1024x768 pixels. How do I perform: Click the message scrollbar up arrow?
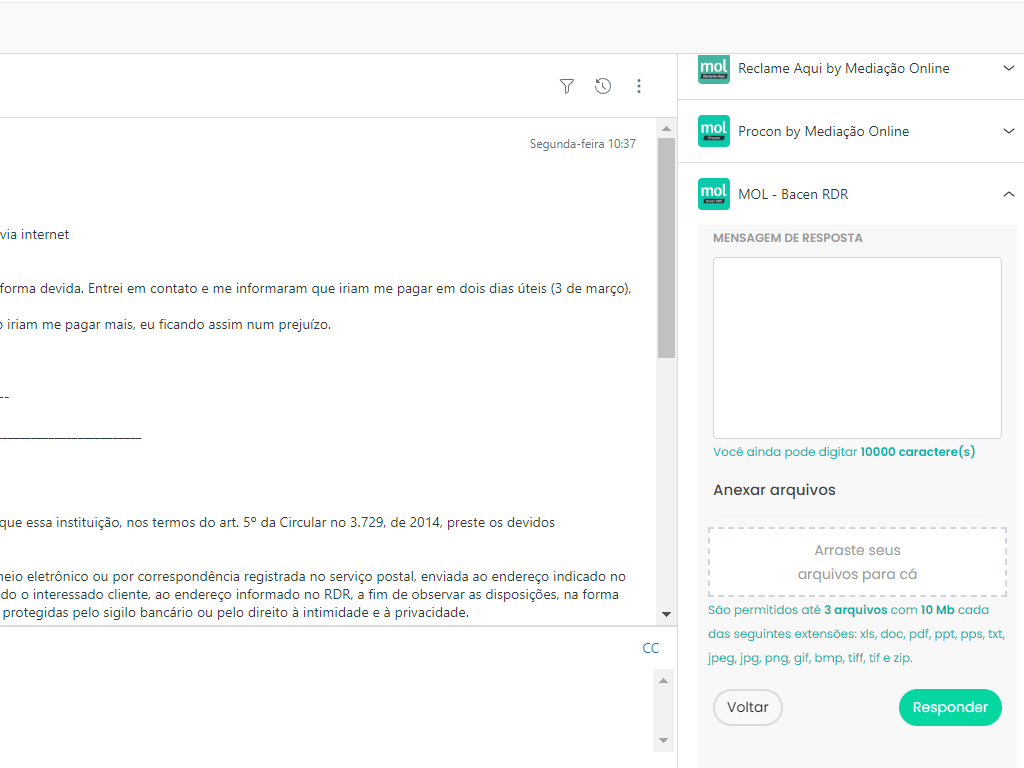point(666,129)
